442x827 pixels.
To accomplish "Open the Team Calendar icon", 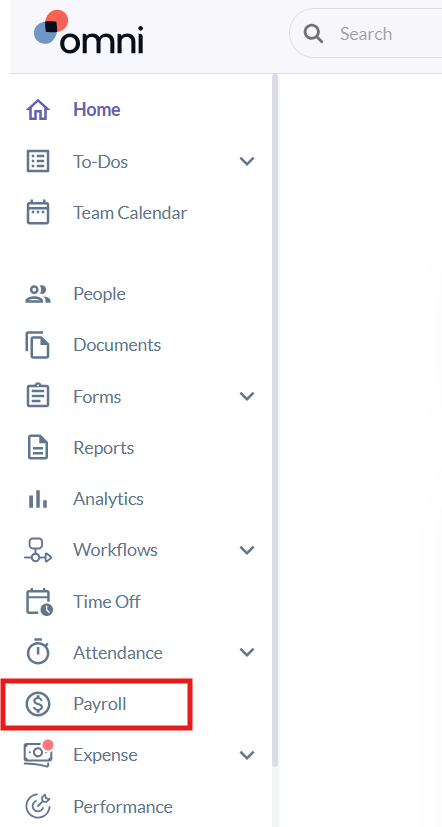I will pyautogui.click(x=38, y=213).
